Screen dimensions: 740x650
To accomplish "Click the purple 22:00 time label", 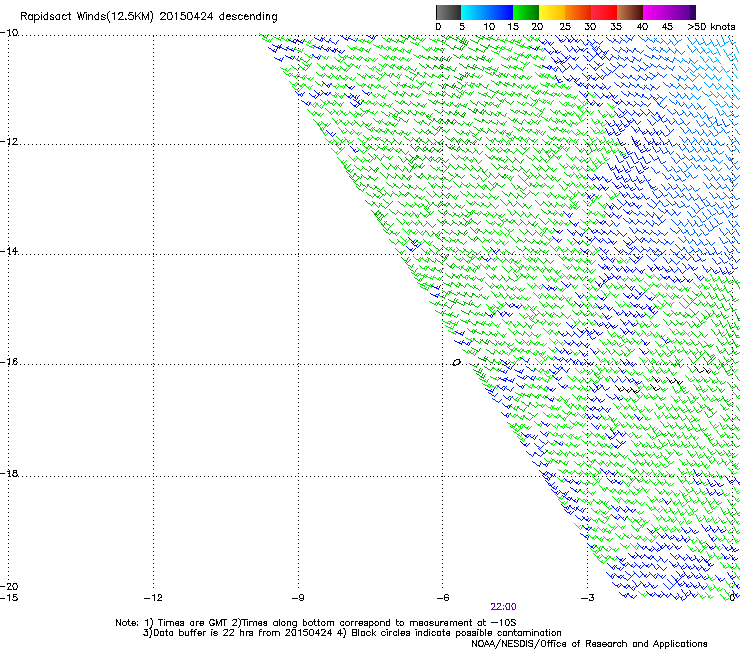I will [x=503, y=607].
